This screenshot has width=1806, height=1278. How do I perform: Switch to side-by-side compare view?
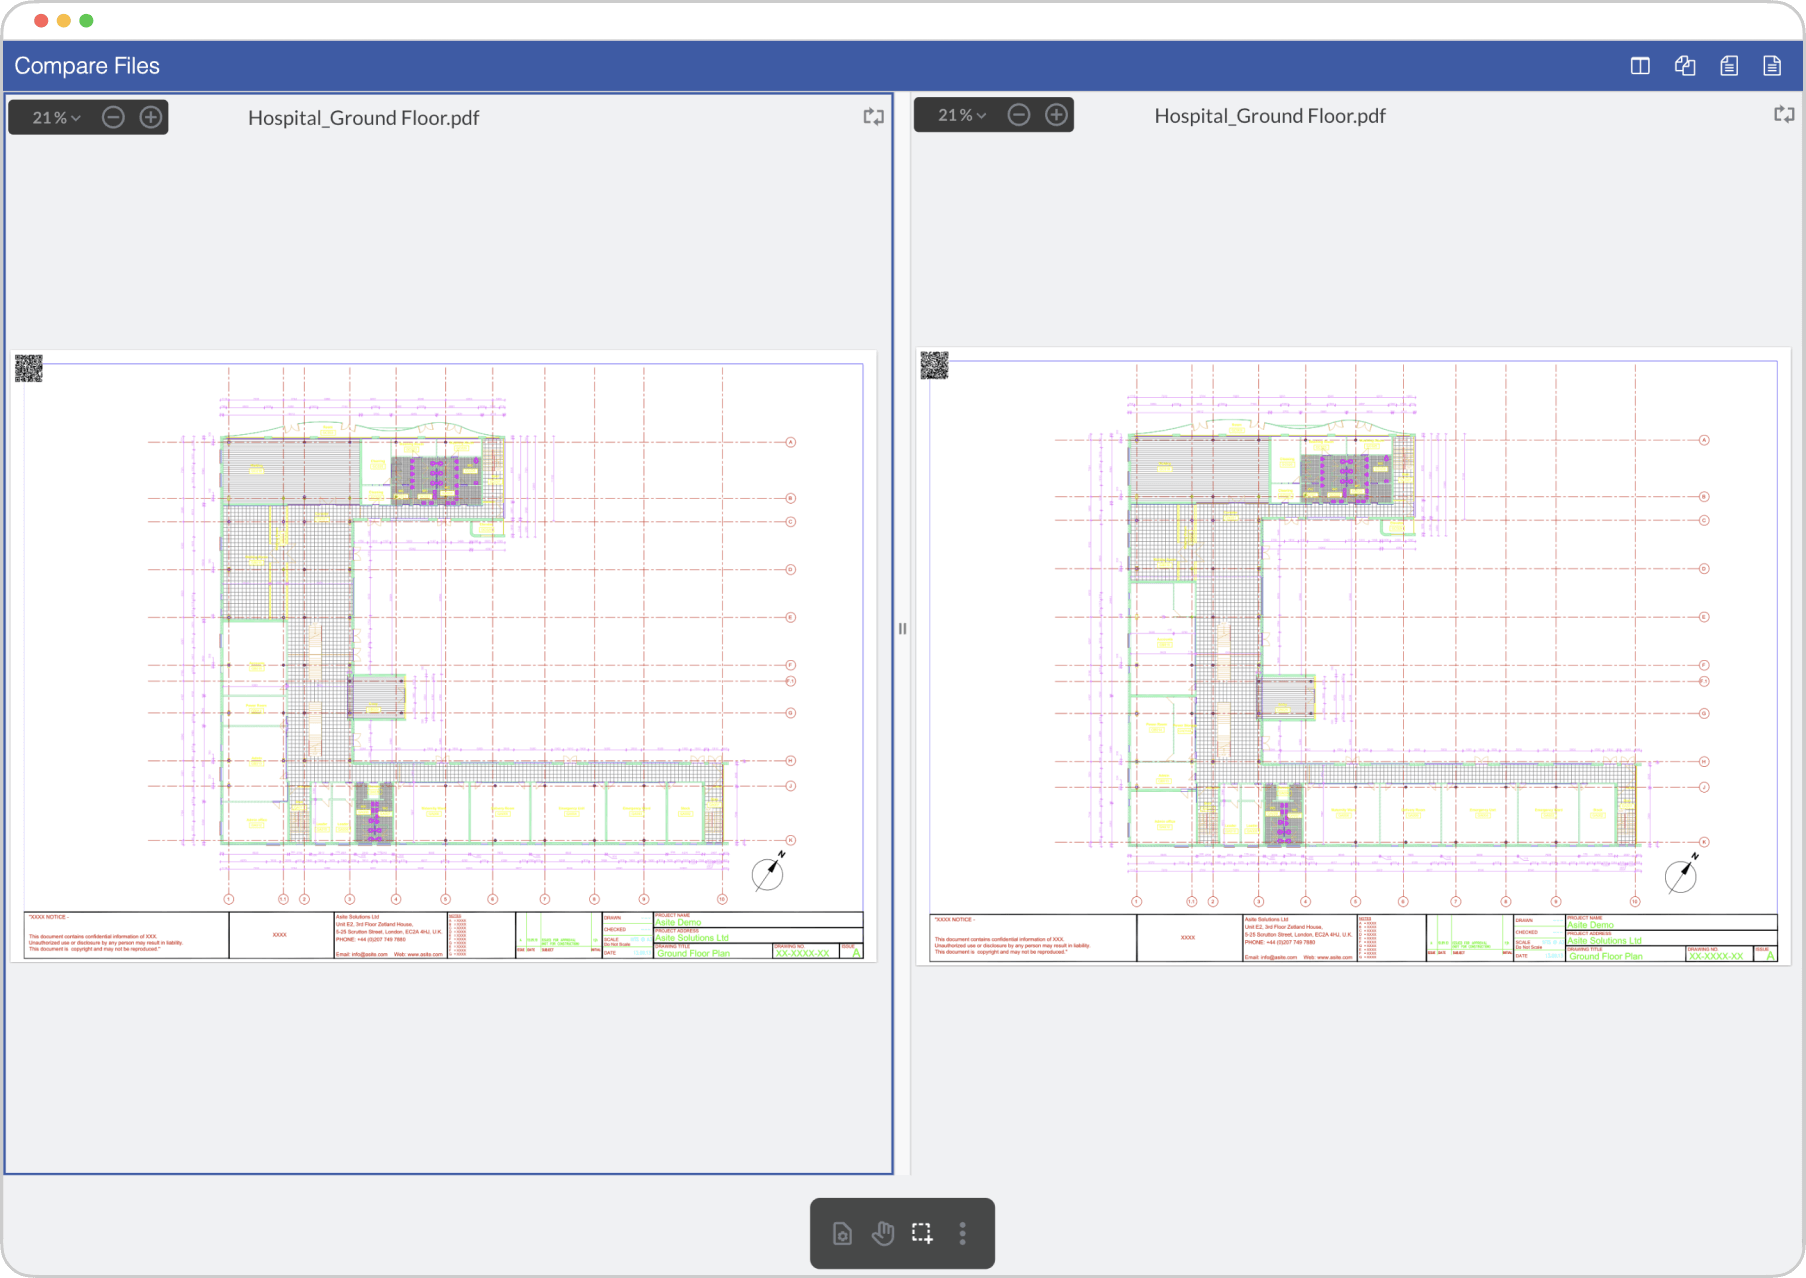point(1640,66)
